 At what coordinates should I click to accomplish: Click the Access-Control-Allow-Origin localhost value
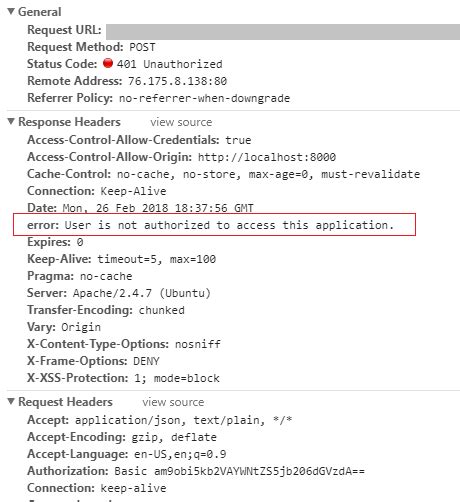click(x=267, y=157)
